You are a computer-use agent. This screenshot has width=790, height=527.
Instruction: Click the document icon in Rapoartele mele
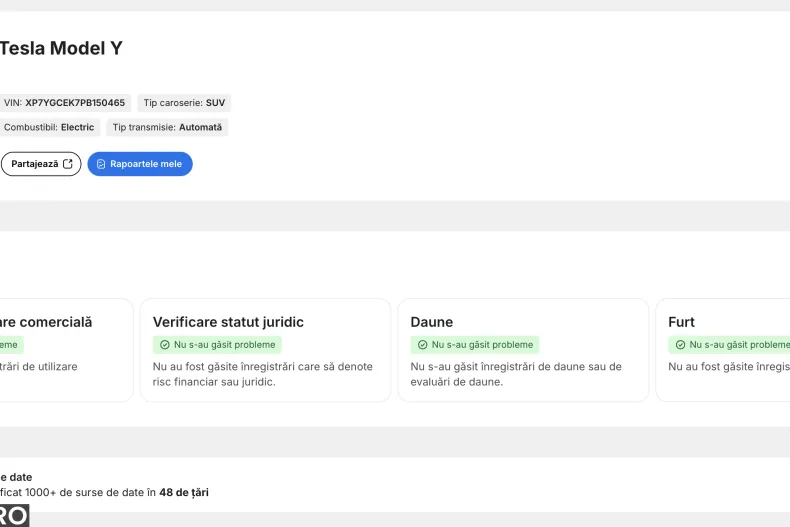(x=101, y=164)
